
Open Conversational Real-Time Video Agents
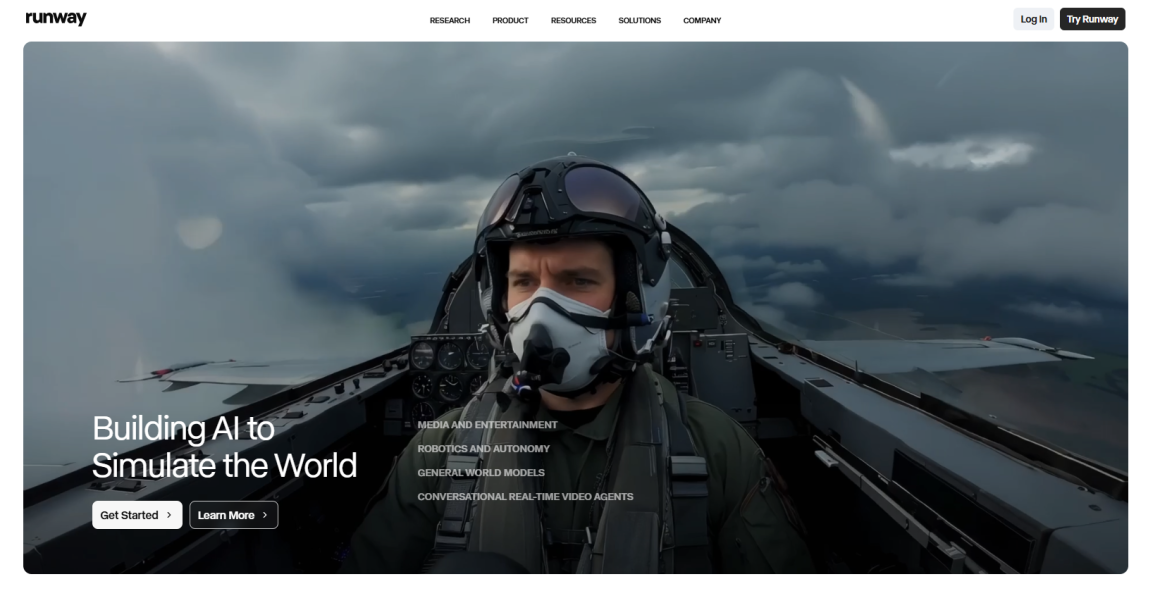coord(525,497)
